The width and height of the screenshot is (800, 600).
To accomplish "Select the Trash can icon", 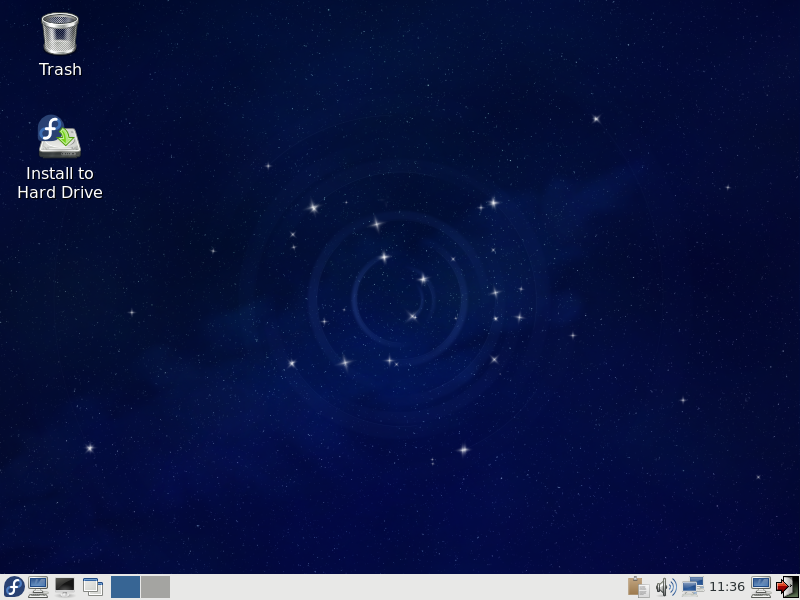I will click(x=60, y=33).
